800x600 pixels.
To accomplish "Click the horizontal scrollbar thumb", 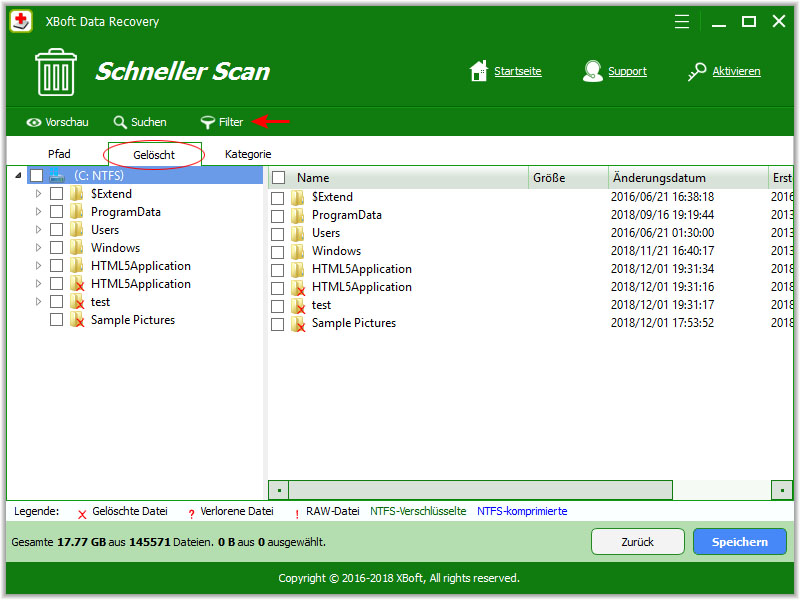I will point(480,490).
